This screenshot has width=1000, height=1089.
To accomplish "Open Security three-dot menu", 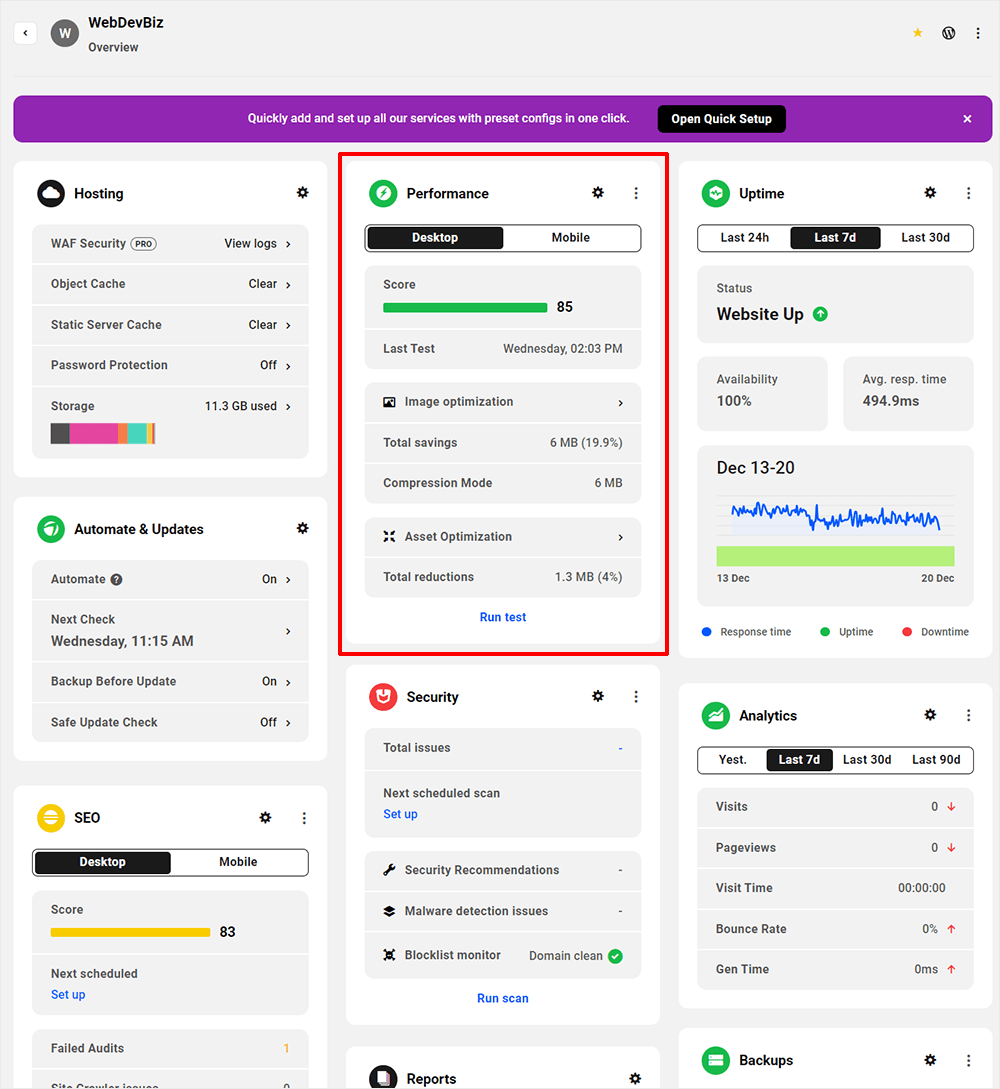I will click(x=635, y=697).
